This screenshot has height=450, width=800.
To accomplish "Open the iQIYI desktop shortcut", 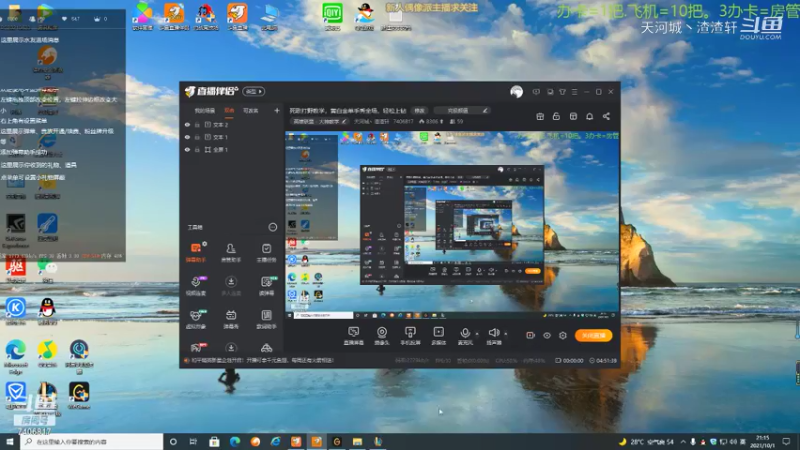I will click(332, 17).
